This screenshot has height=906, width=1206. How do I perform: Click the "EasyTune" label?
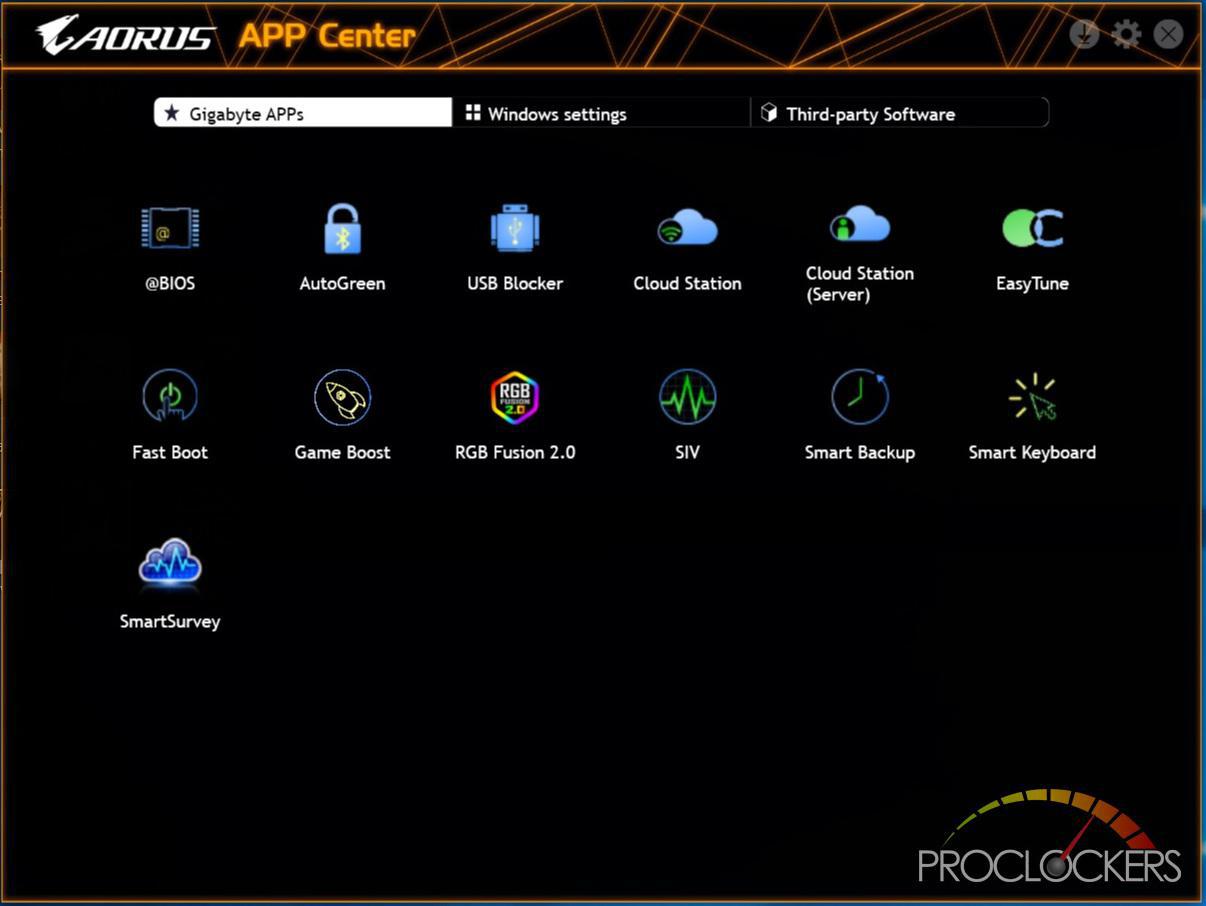[1033, 284]
